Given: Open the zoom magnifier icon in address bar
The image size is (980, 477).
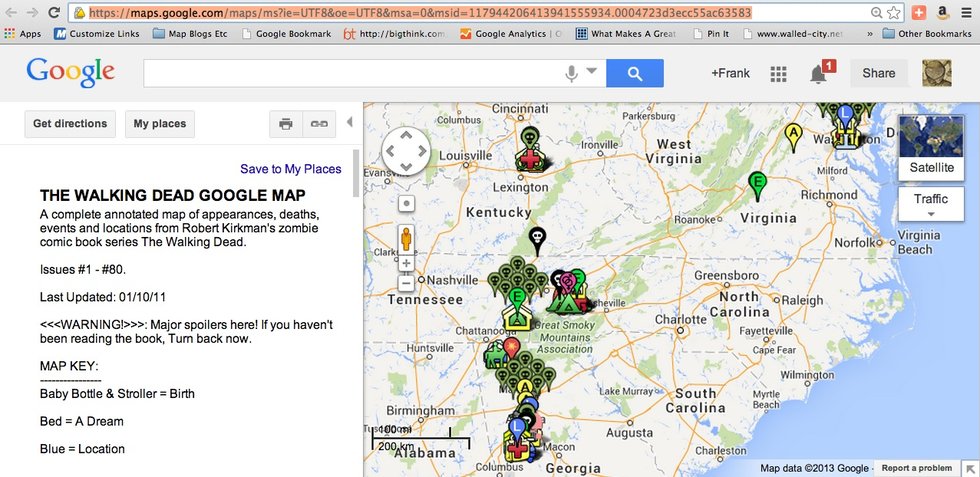Looking at the screenshot, I should [x=877, y=13].
